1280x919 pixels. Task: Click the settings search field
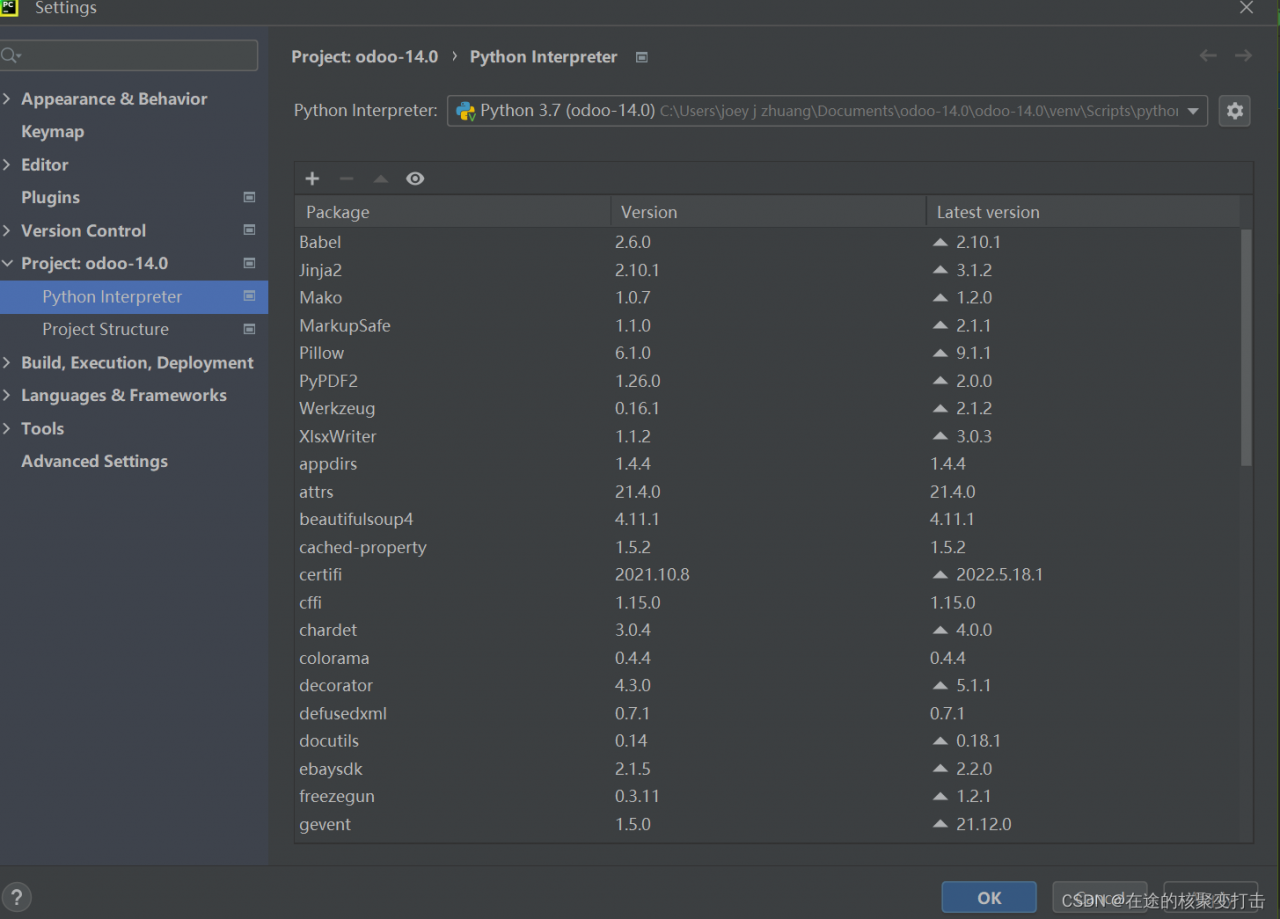(x=129, y=55)
